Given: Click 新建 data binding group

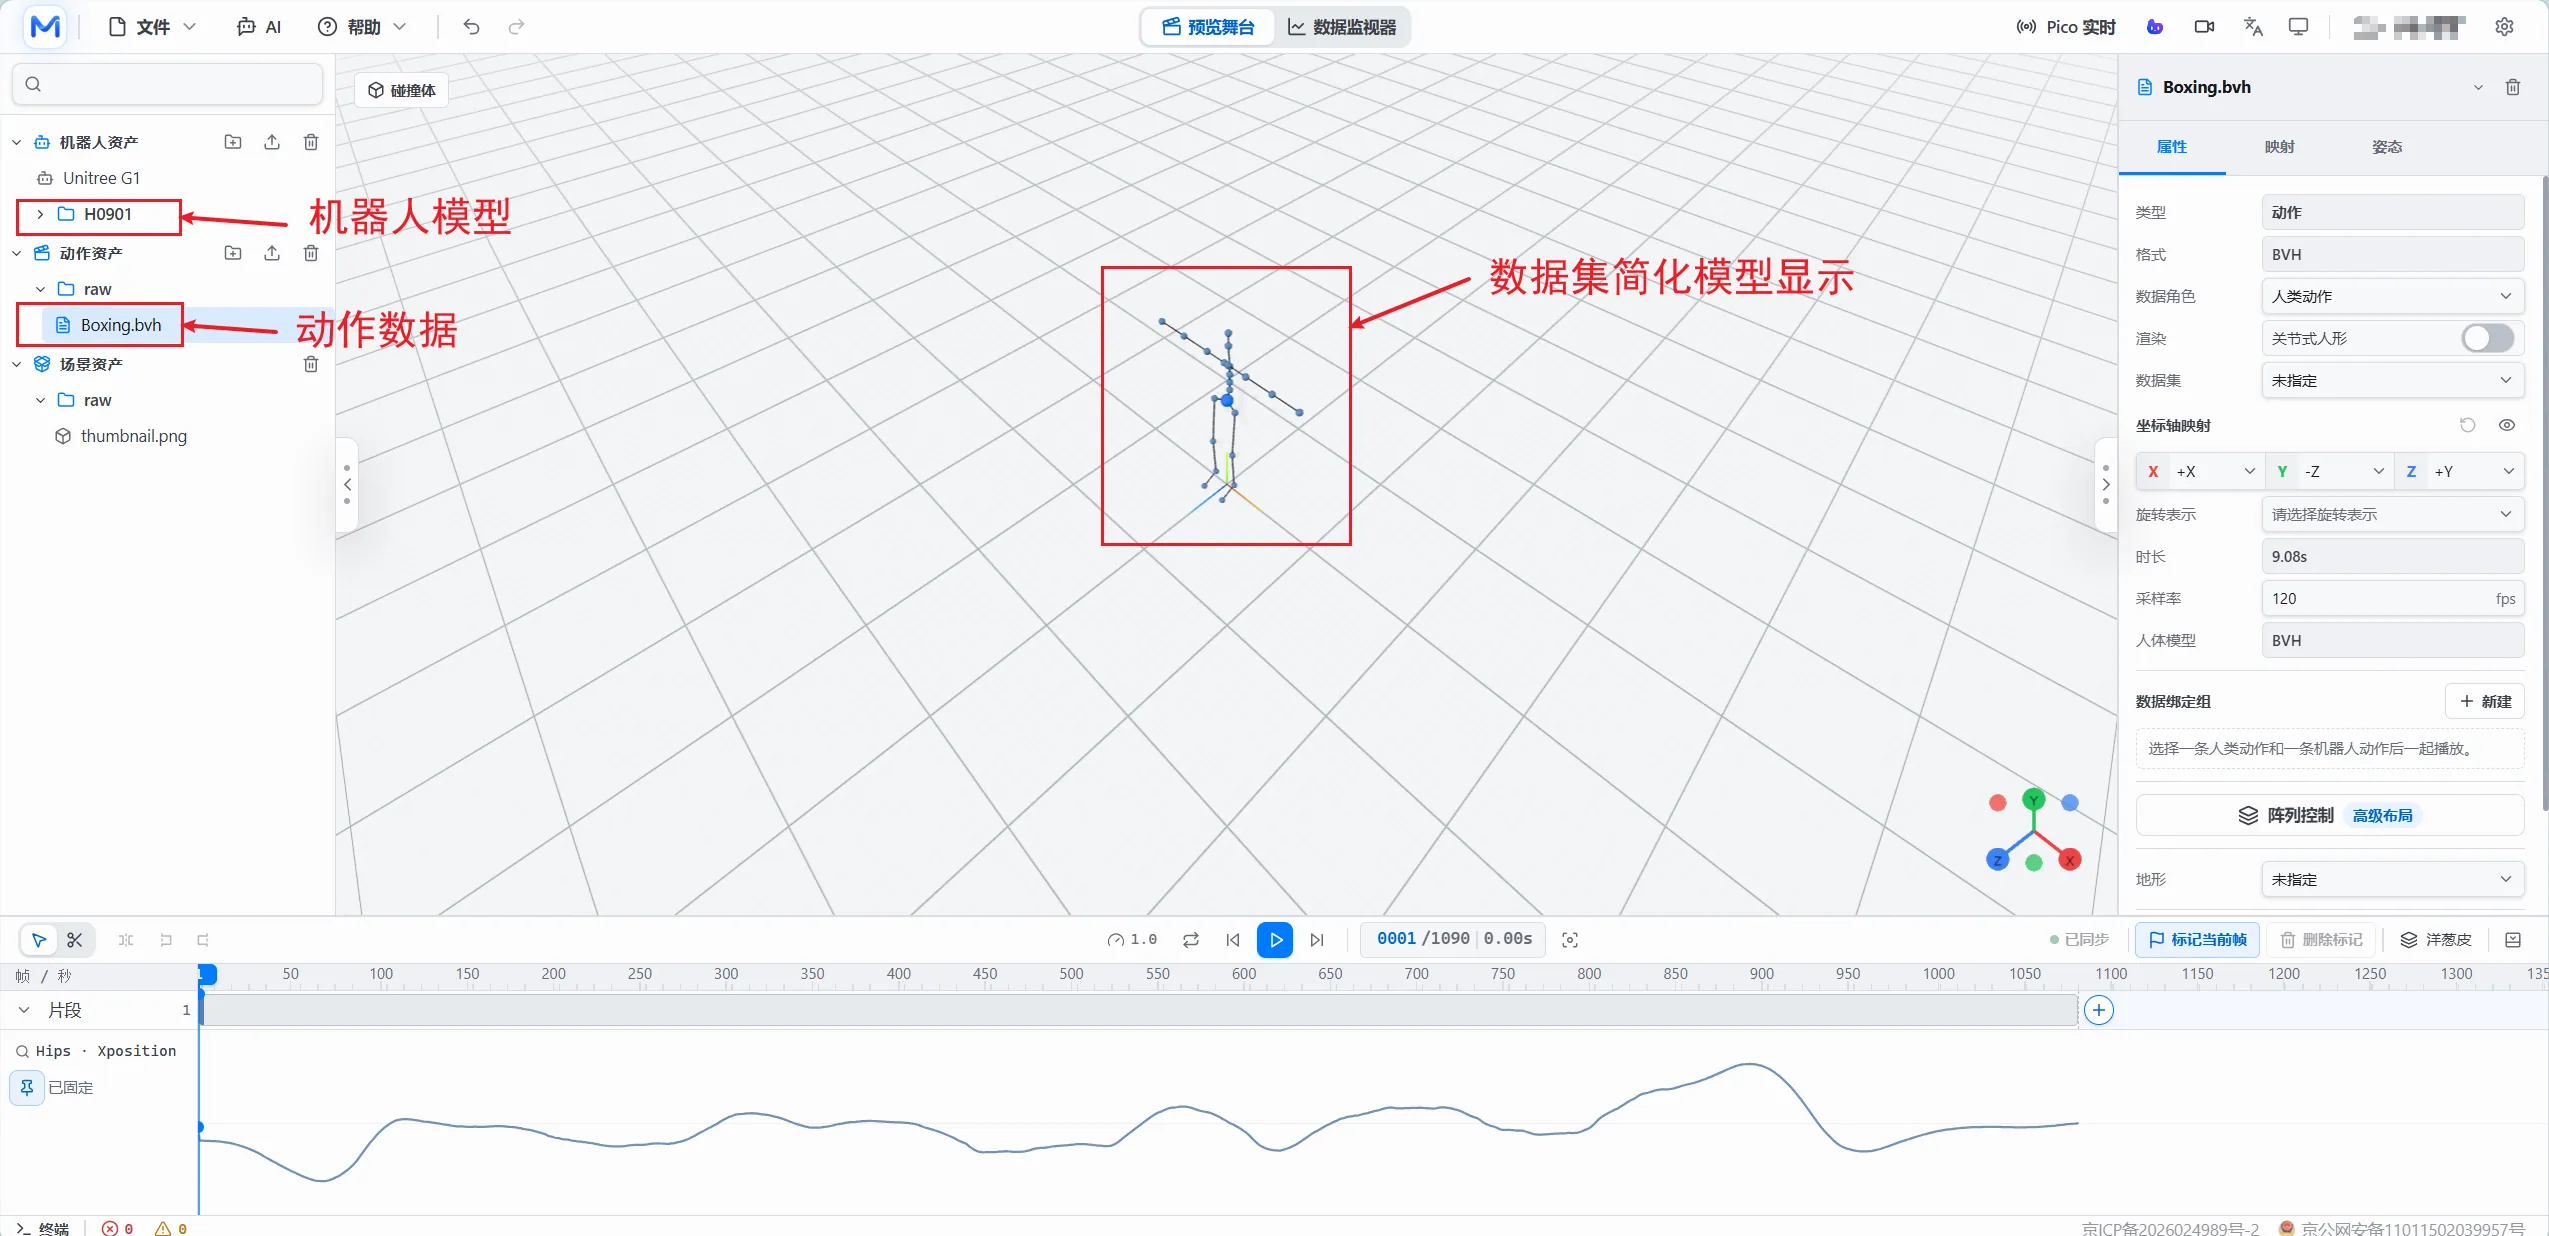Looking at the screenshot, I should click(2485, 702).
